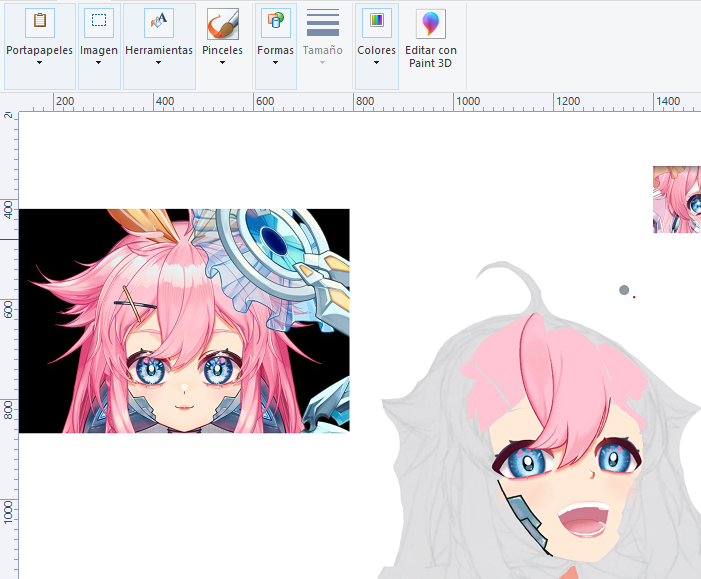The width and height of the screenshot is (701, 579).
Task: Click the pasted reference image with black background
Action: pyautogui.click(x=184, y=321)
